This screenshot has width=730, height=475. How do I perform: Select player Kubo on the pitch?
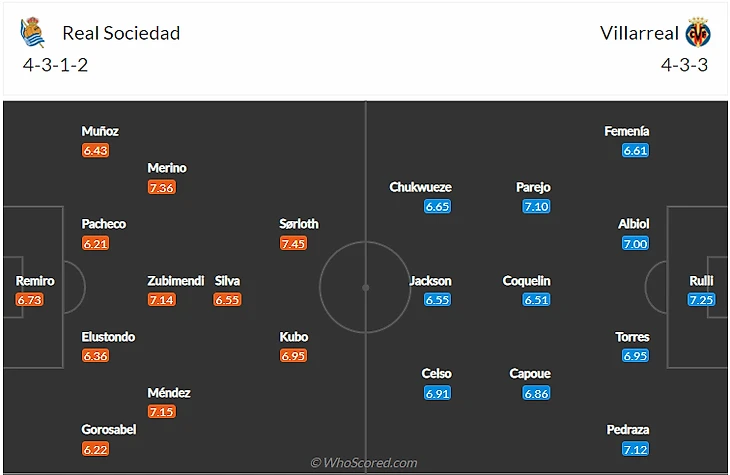pyautogui.click(x=294, y=337)
